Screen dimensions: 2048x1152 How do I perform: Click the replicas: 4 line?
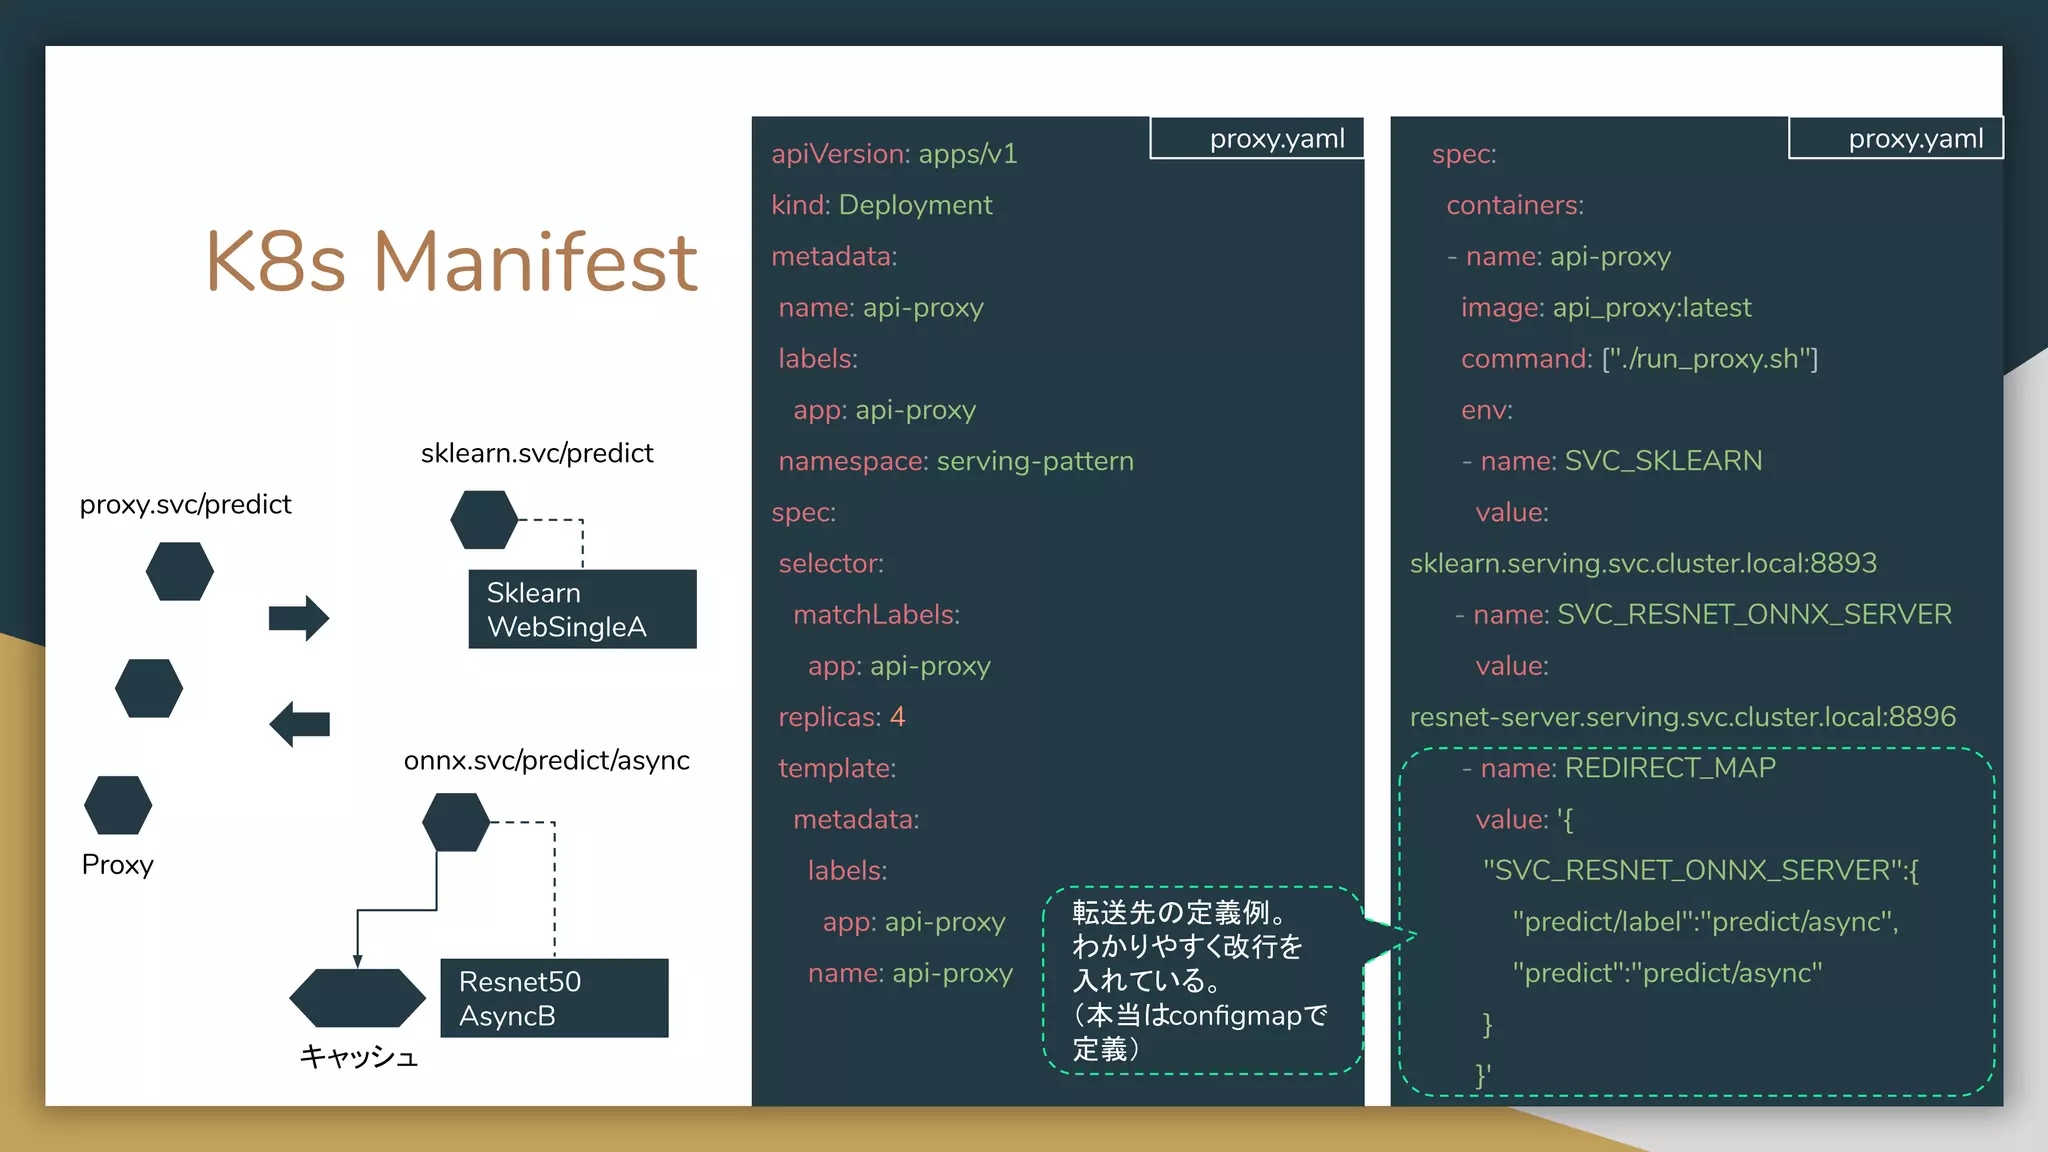coord(841,717)
